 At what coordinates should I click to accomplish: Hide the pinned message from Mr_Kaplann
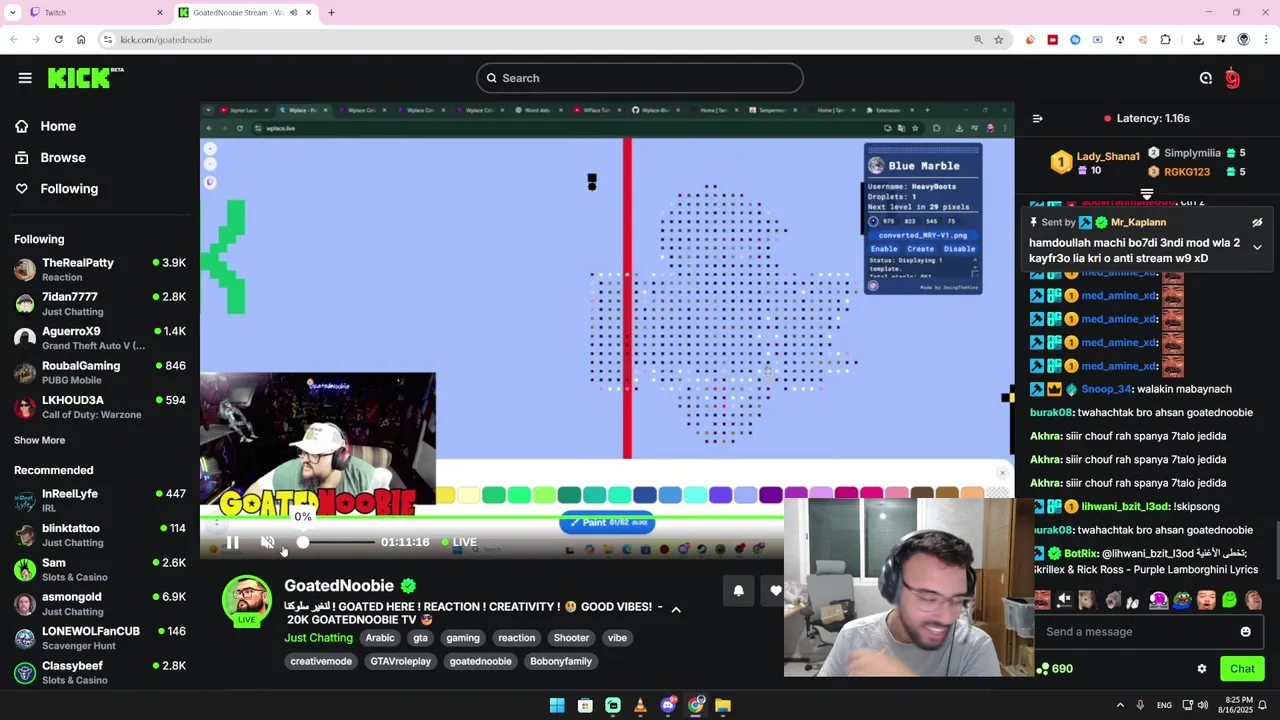click(x=1257, y=223)
